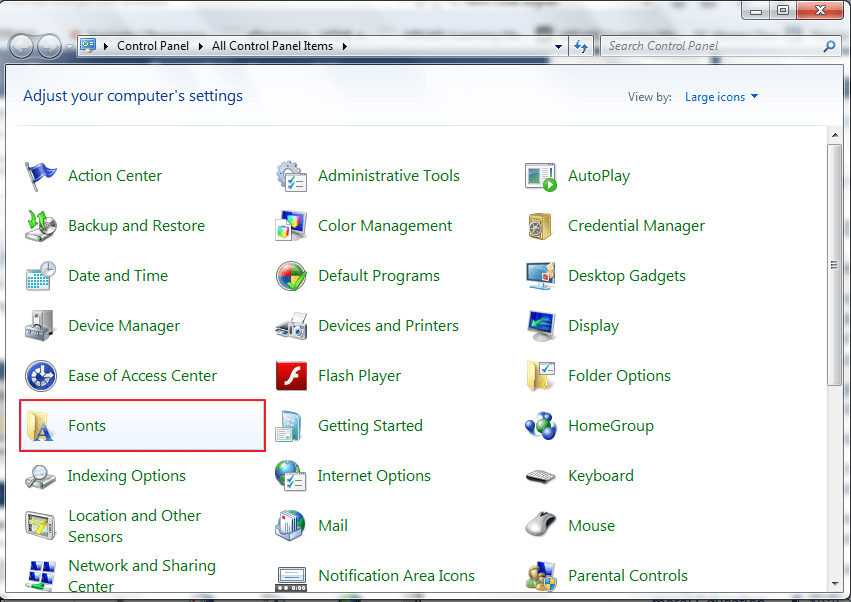Image resolution: width=851 pixels, height=602 pixels.
Task: Click the Action Center link text
Action: tap(115, 176)
